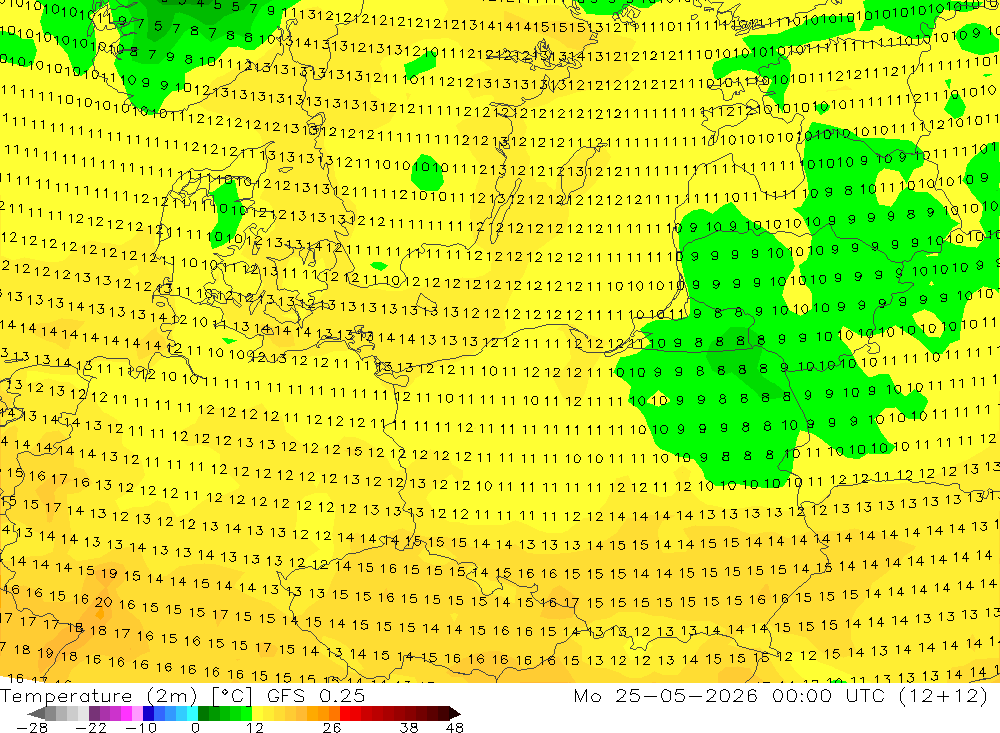Screen dimensions: 1000x733
Task: Click the cyan segment of the color scale
Action: (x=192, y=713)
